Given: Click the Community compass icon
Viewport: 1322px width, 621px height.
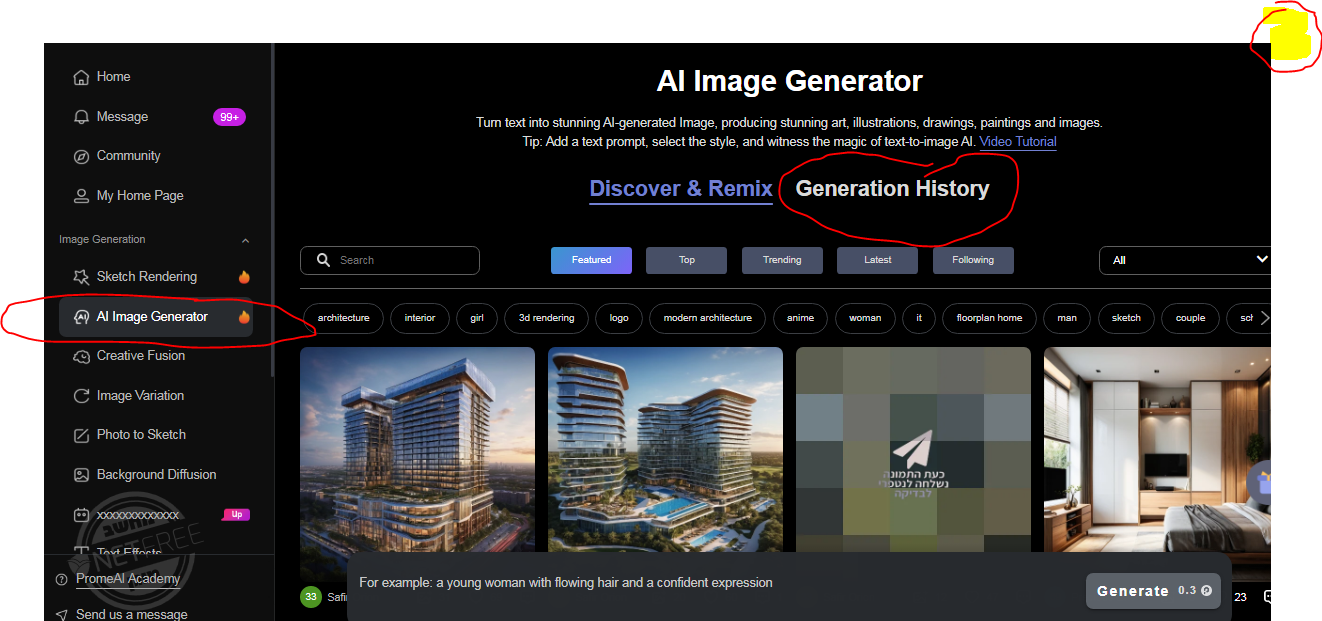Looking at the screenshot, I should (x=82, y=156).
